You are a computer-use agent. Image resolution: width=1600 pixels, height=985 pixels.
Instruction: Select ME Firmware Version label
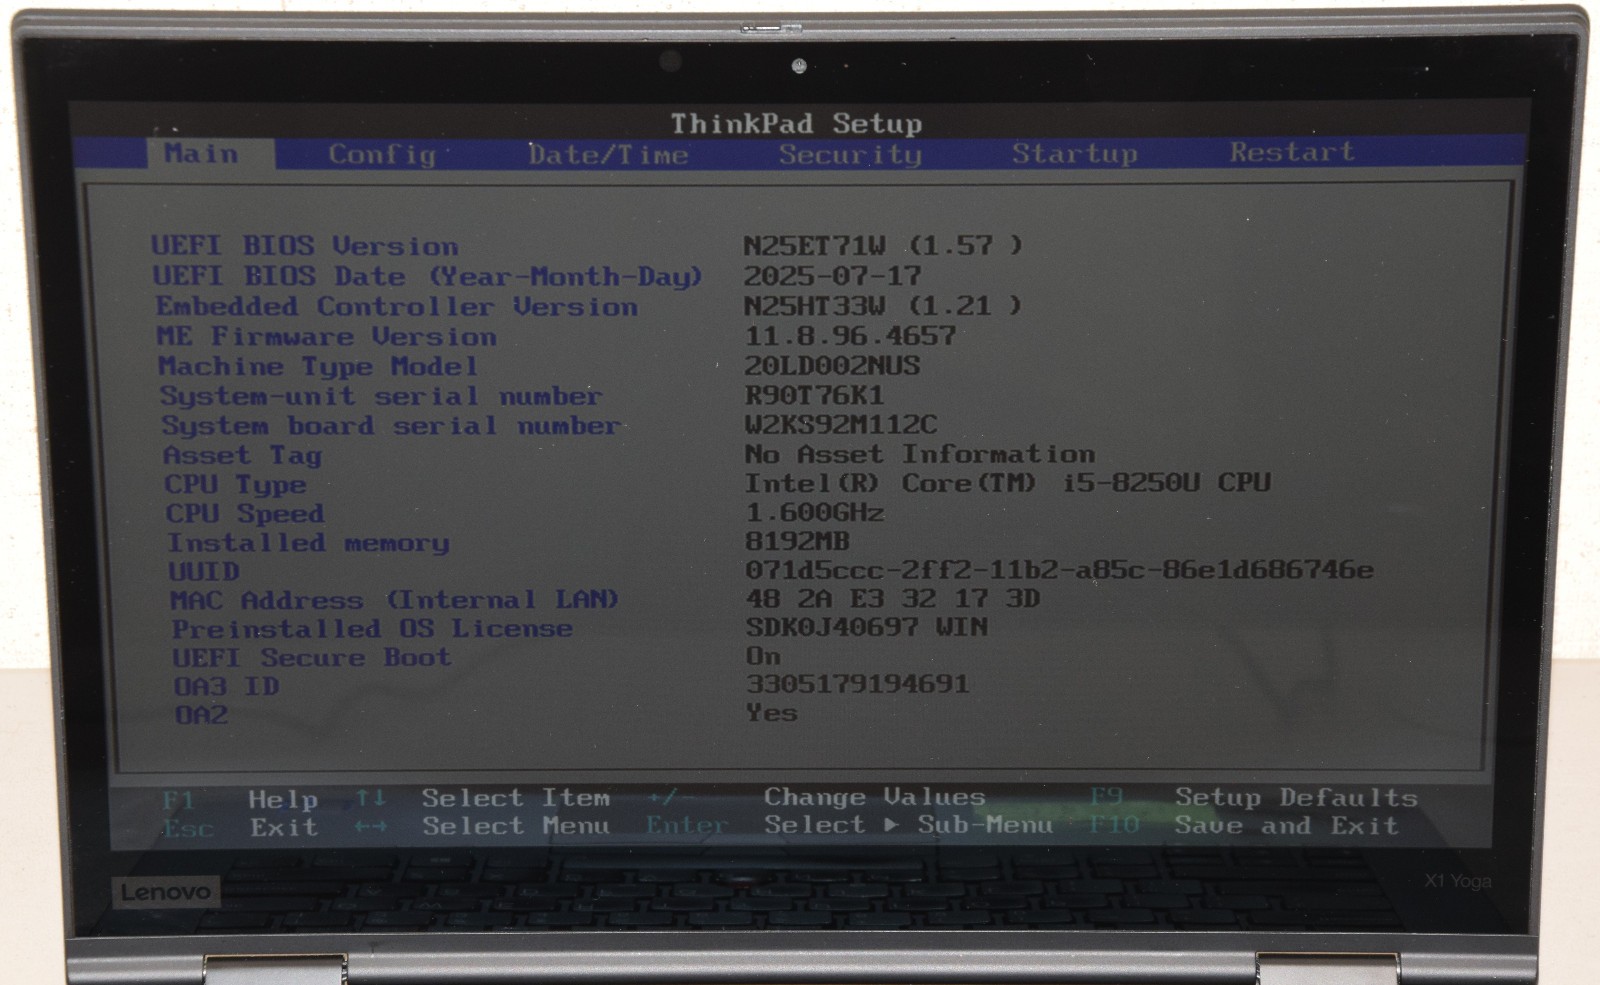326,337
